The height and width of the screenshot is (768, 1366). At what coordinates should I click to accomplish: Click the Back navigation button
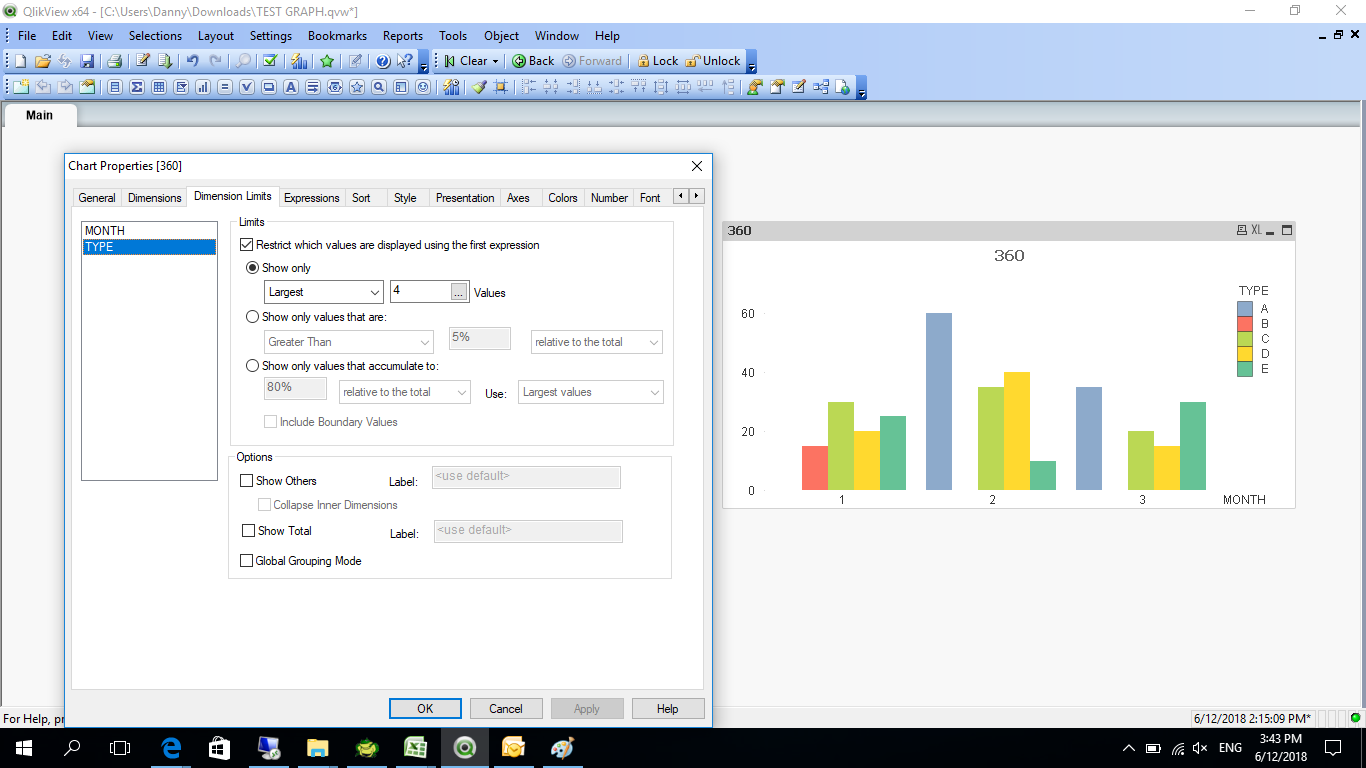533,61
